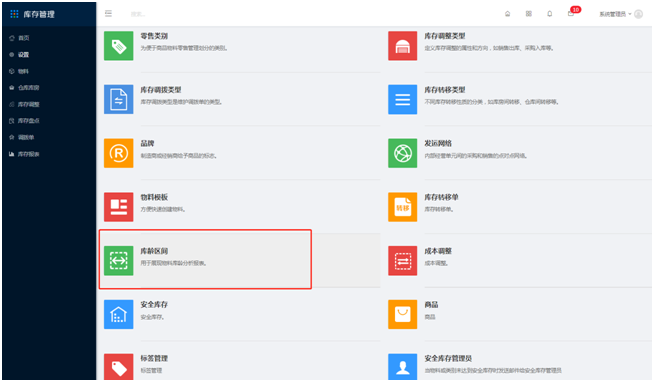Open the notification bell icon
The image size is (654, 382).
click(x=550, y=14)
